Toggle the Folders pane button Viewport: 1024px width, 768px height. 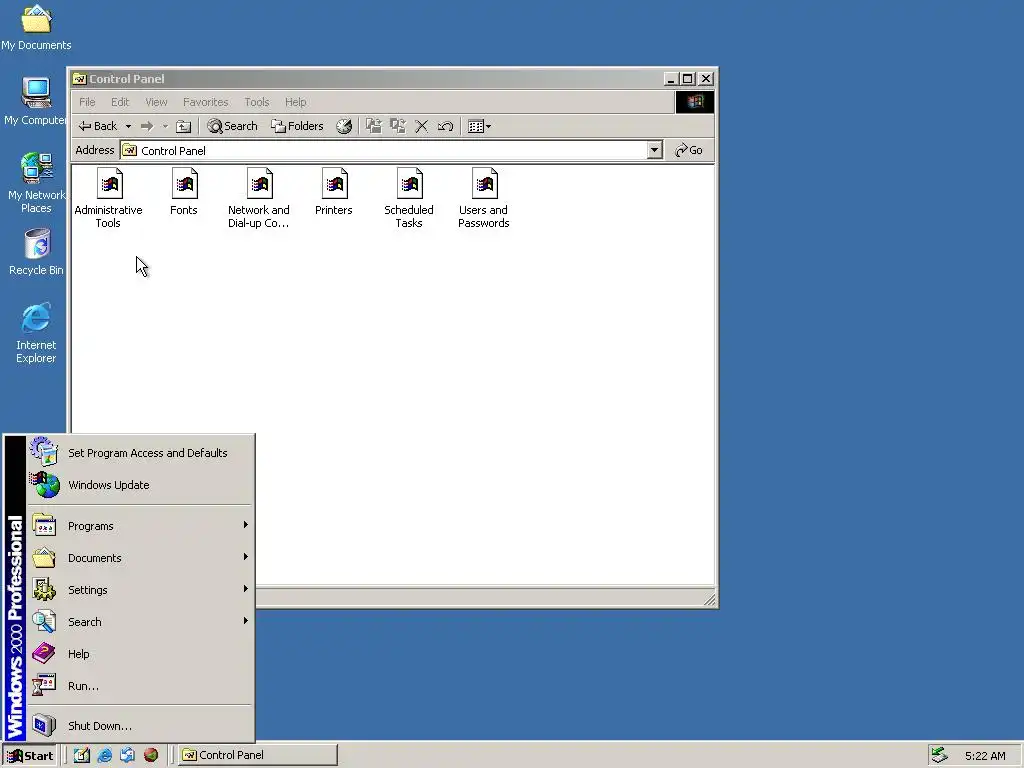pyautogui.click(x=297, y=126)
